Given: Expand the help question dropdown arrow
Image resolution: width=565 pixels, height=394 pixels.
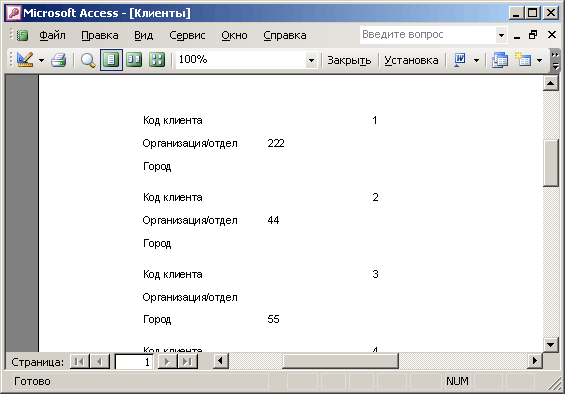Looking at the screenshot, I should coord(501,35).
